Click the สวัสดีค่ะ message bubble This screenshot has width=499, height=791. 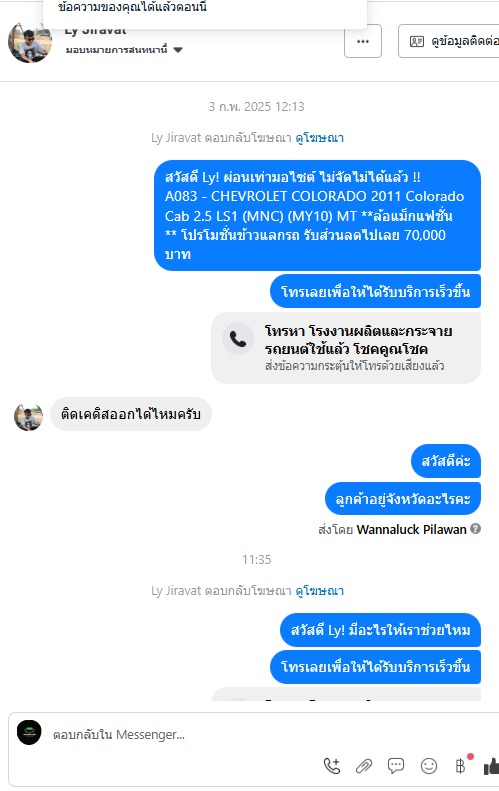(446, 461)
